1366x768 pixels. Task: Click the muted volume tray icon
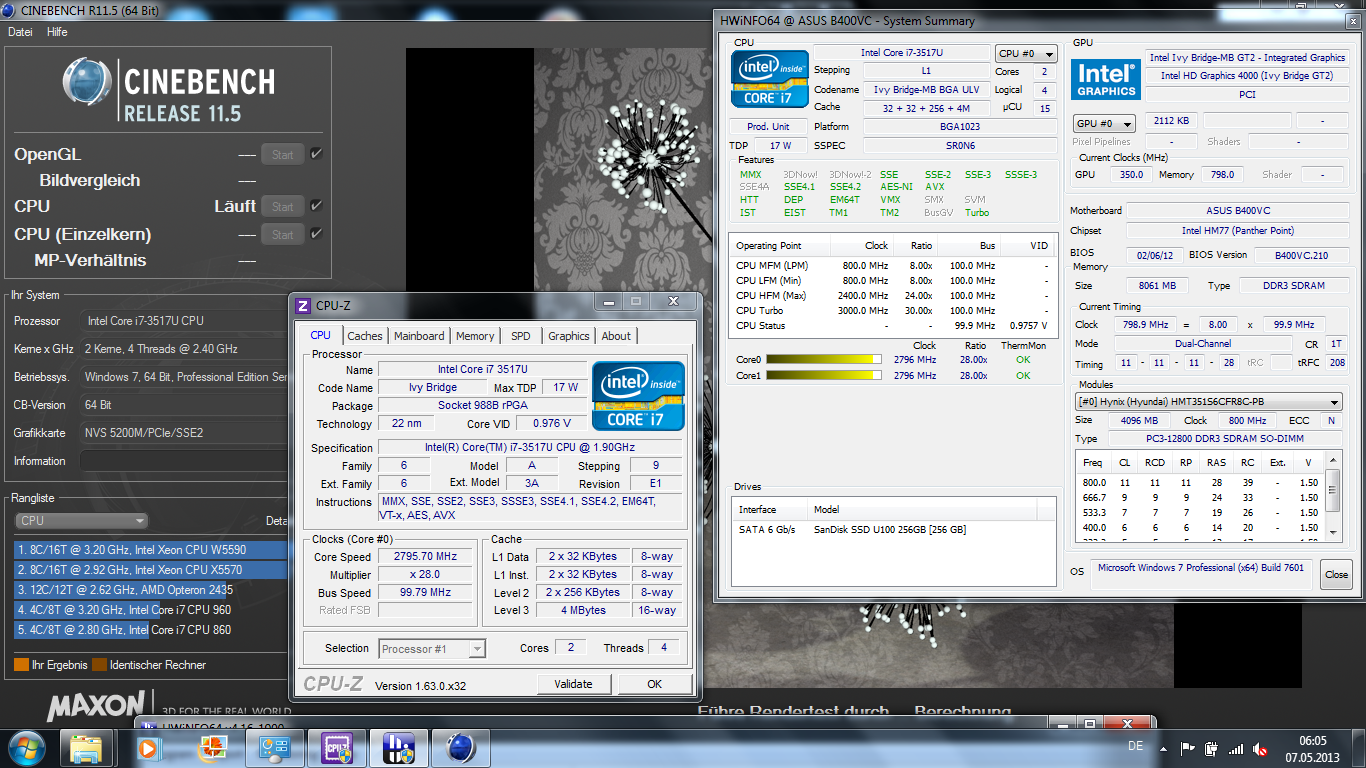1262,748
